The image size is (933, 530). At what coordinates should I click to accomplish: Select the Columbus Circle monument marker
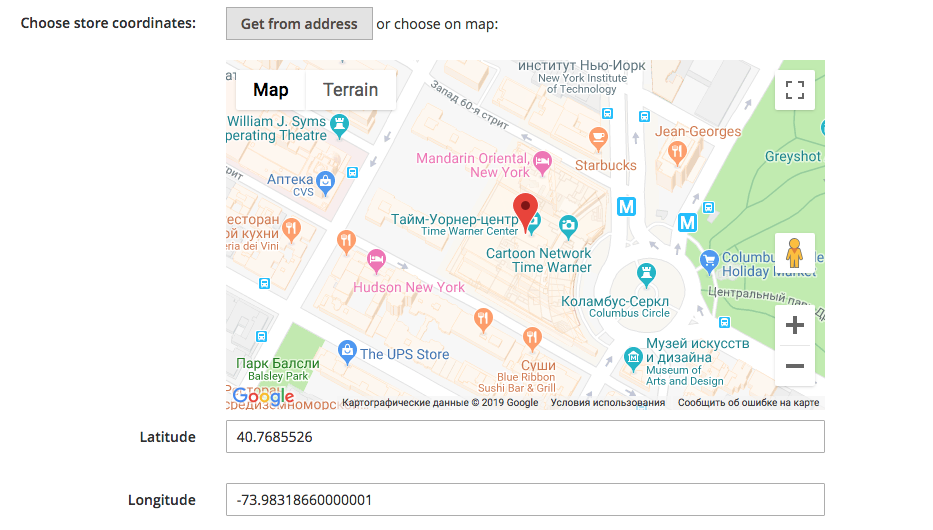(x=646, y=274)
